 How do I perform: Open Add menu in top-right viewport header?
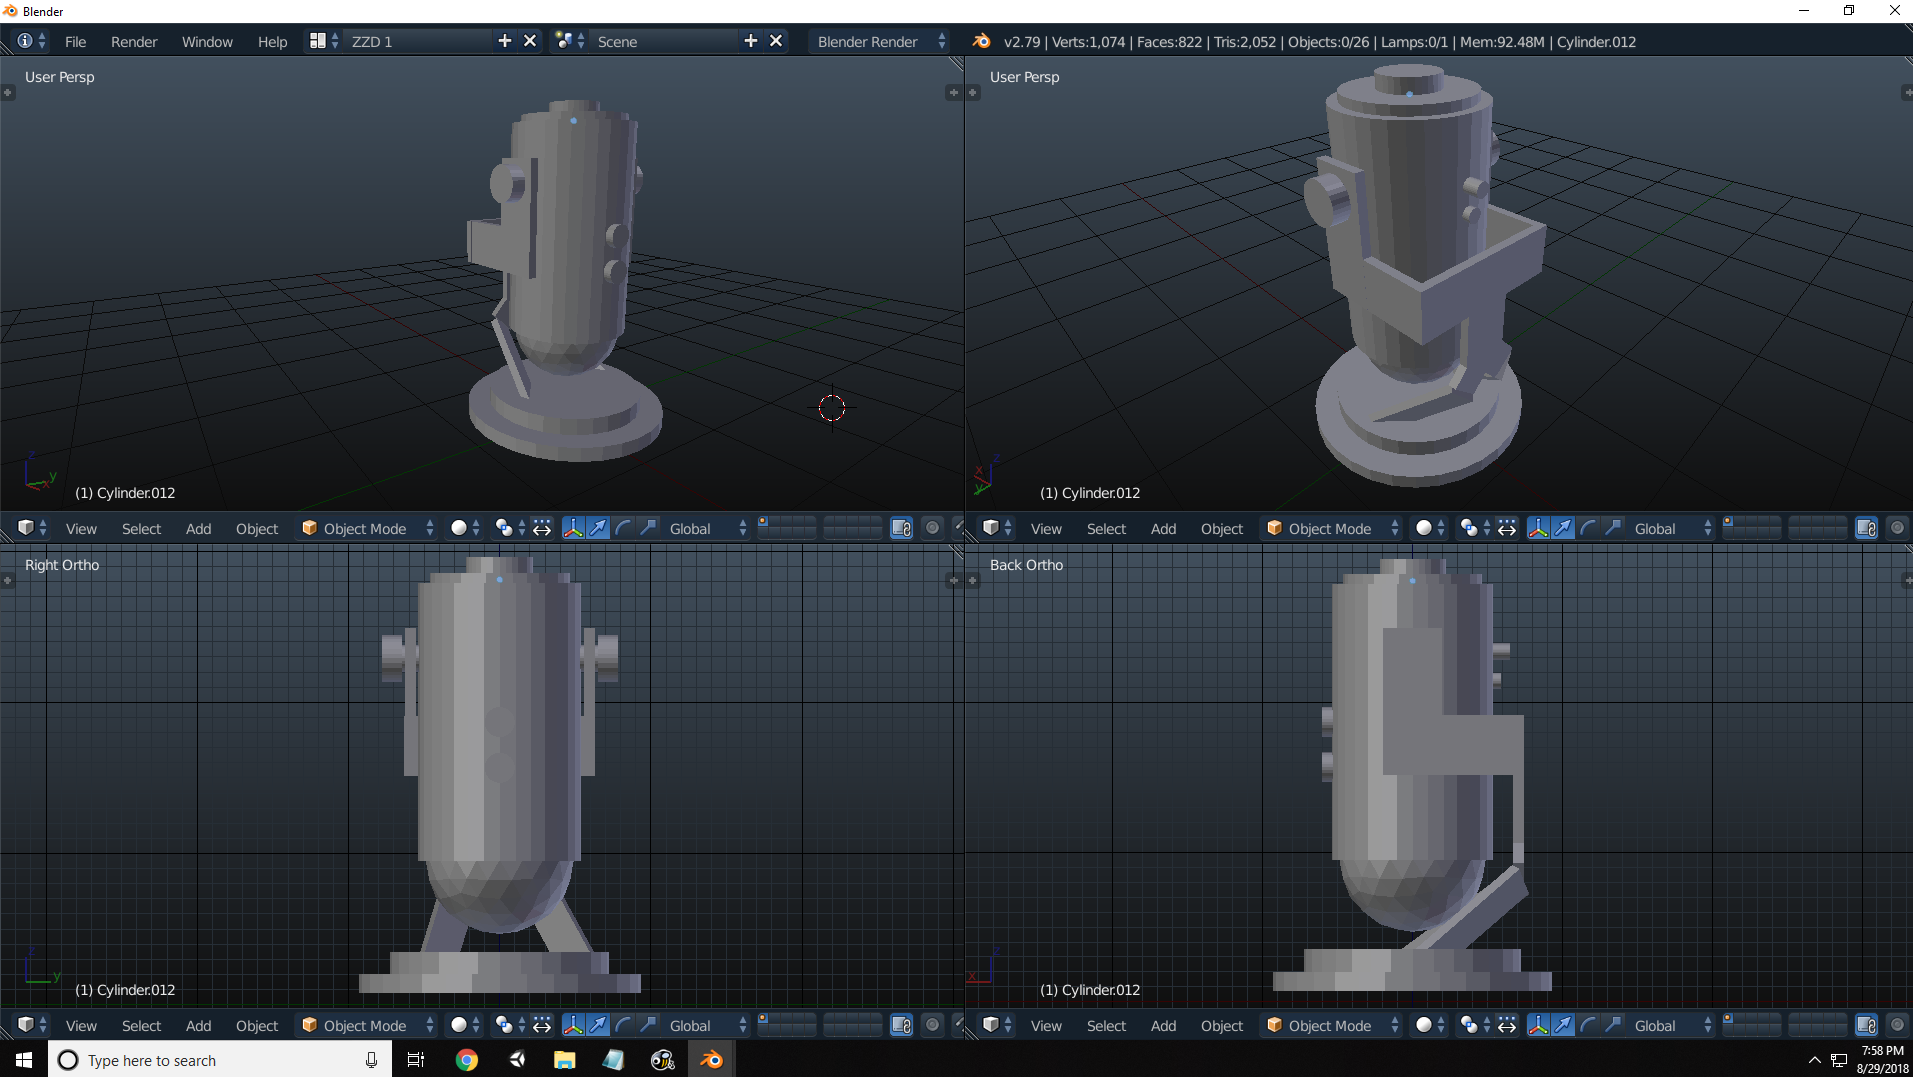1163,528
